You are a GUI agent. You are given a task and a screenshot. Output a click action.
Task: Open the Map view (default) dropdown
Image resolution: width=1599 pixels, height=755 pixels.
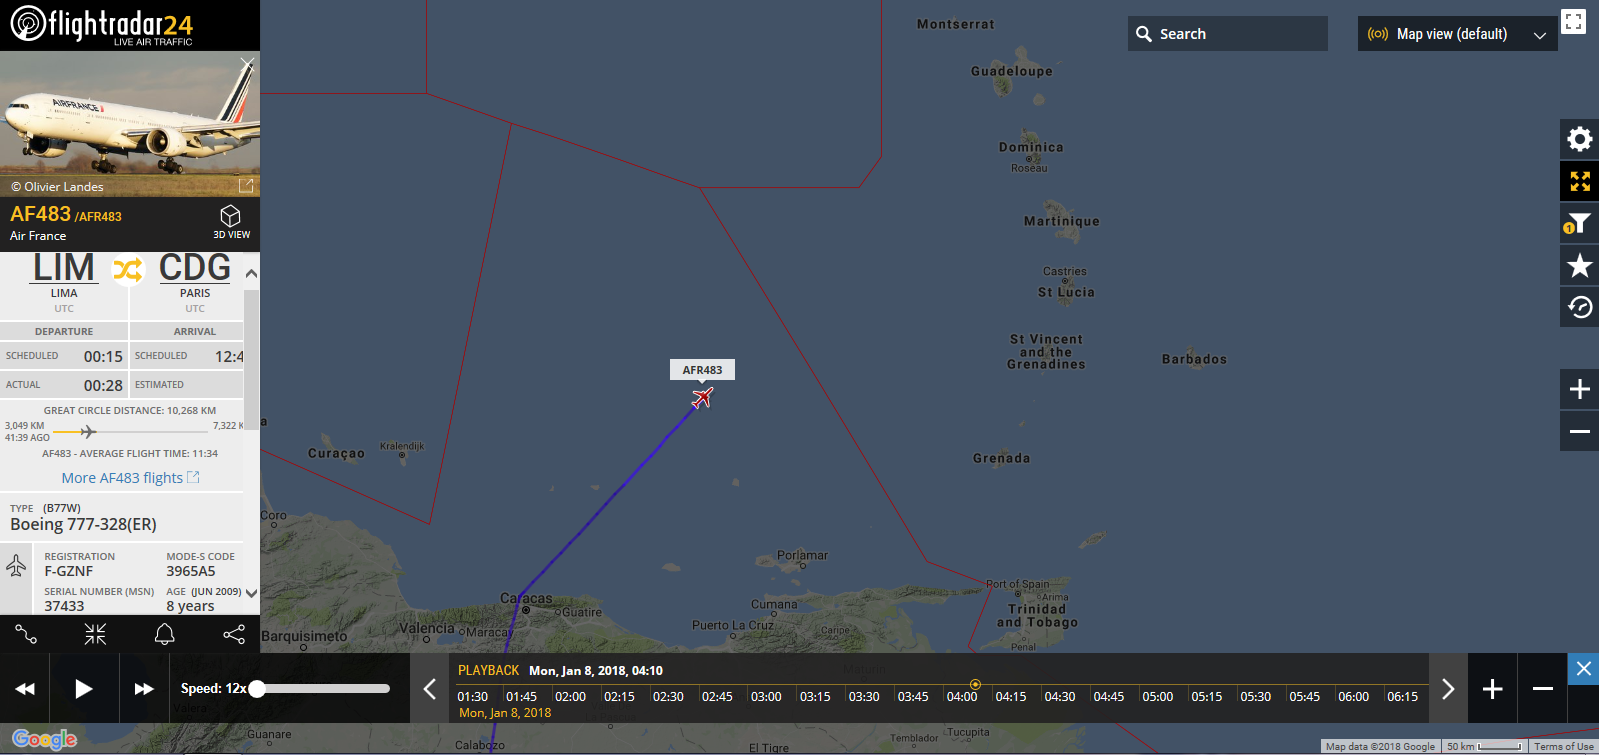point(1457,34)
